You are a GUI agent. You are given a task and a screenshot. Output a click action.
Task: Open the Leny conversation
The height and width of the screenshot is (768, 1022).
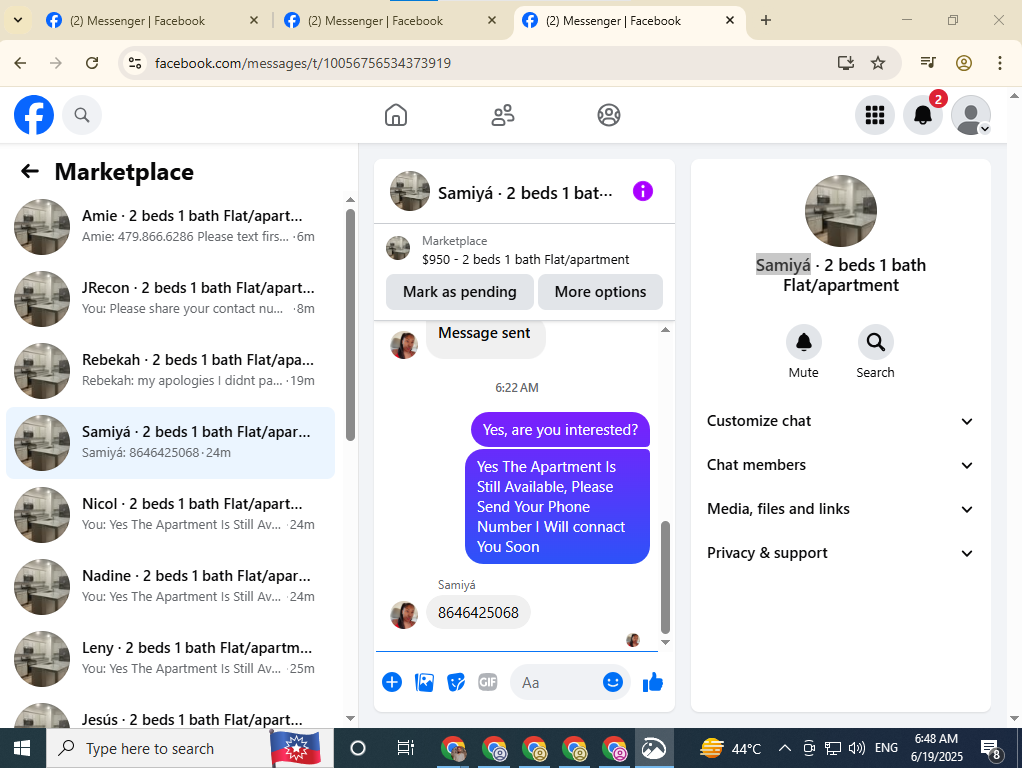(171, 659)
